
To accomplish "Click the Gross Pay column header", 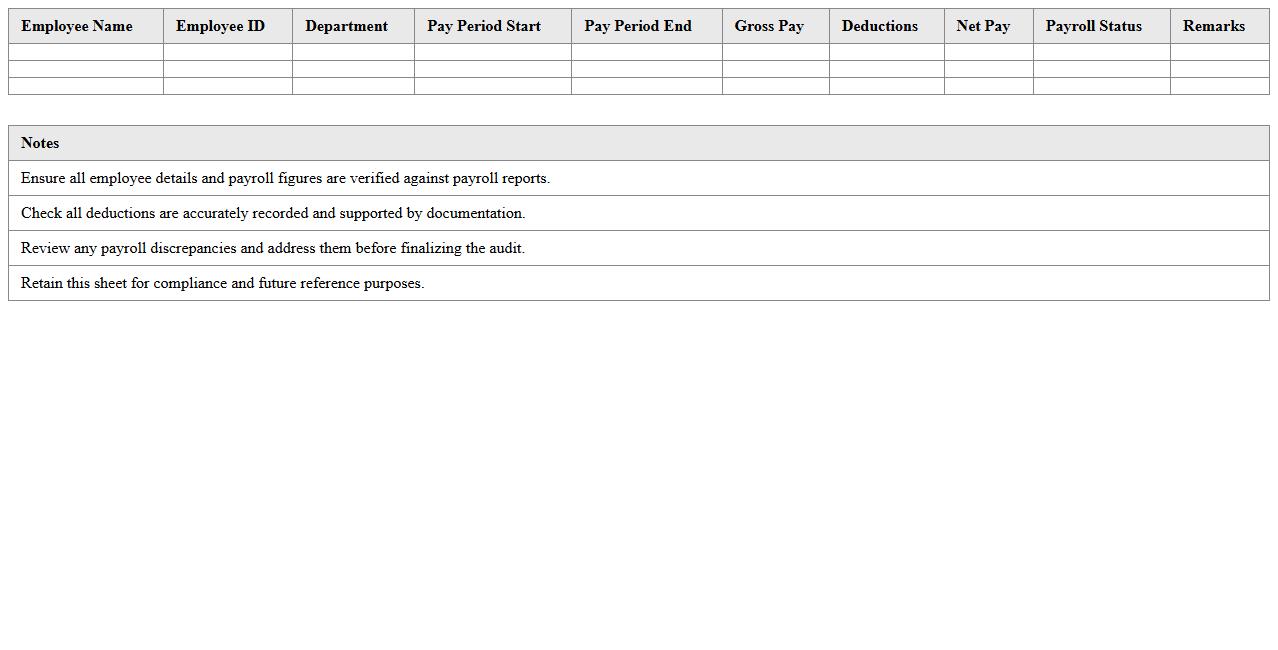I will pyautogui.click(x=769, y=26).
